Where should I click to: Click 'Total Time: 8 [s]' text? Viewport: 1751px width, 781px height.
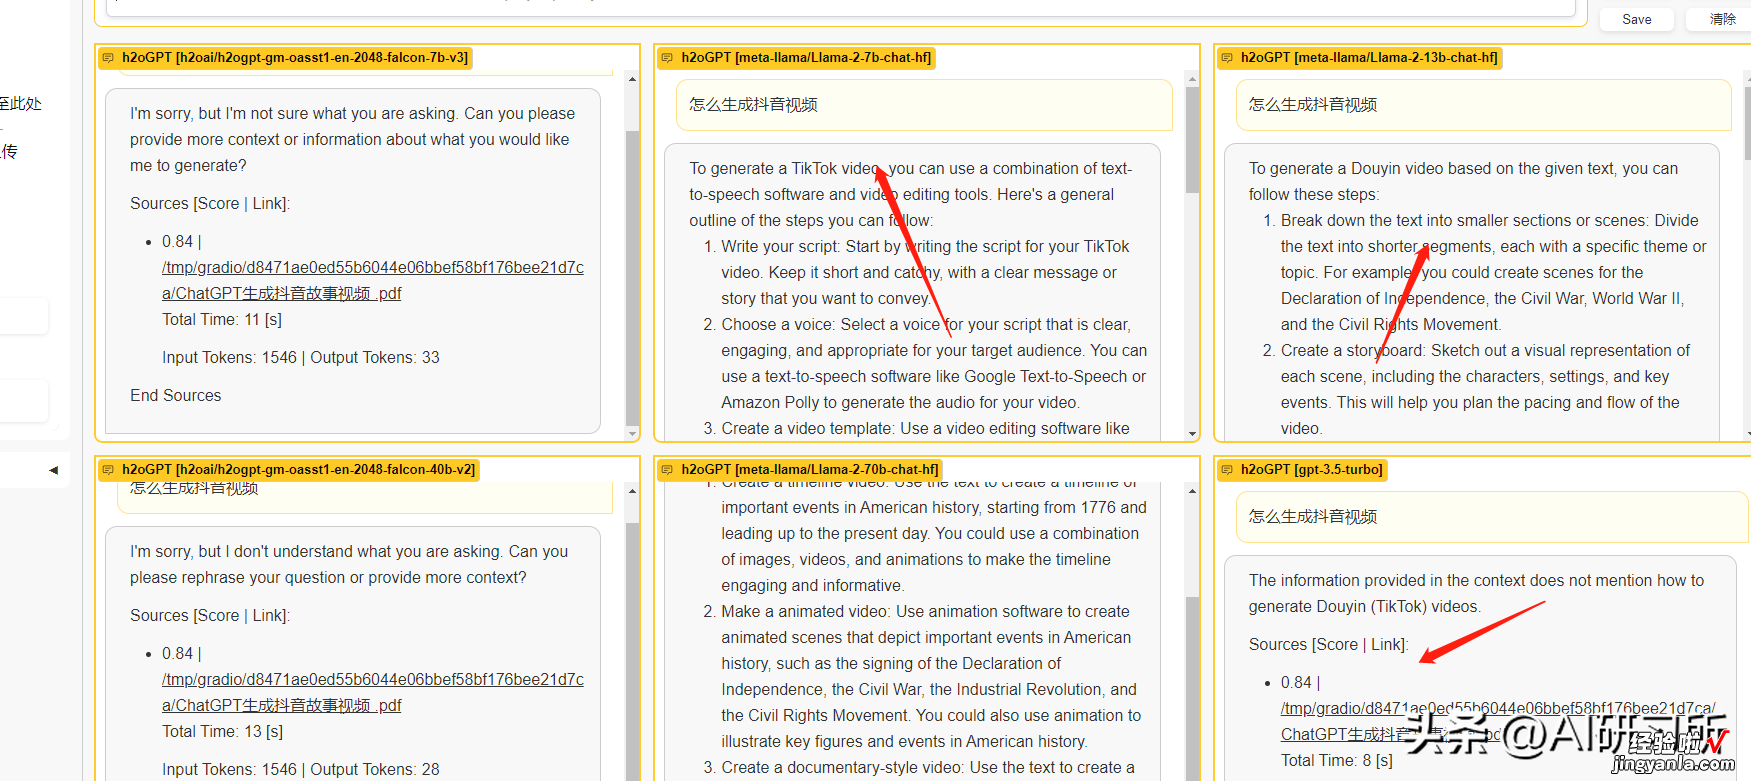point(1336,761)
